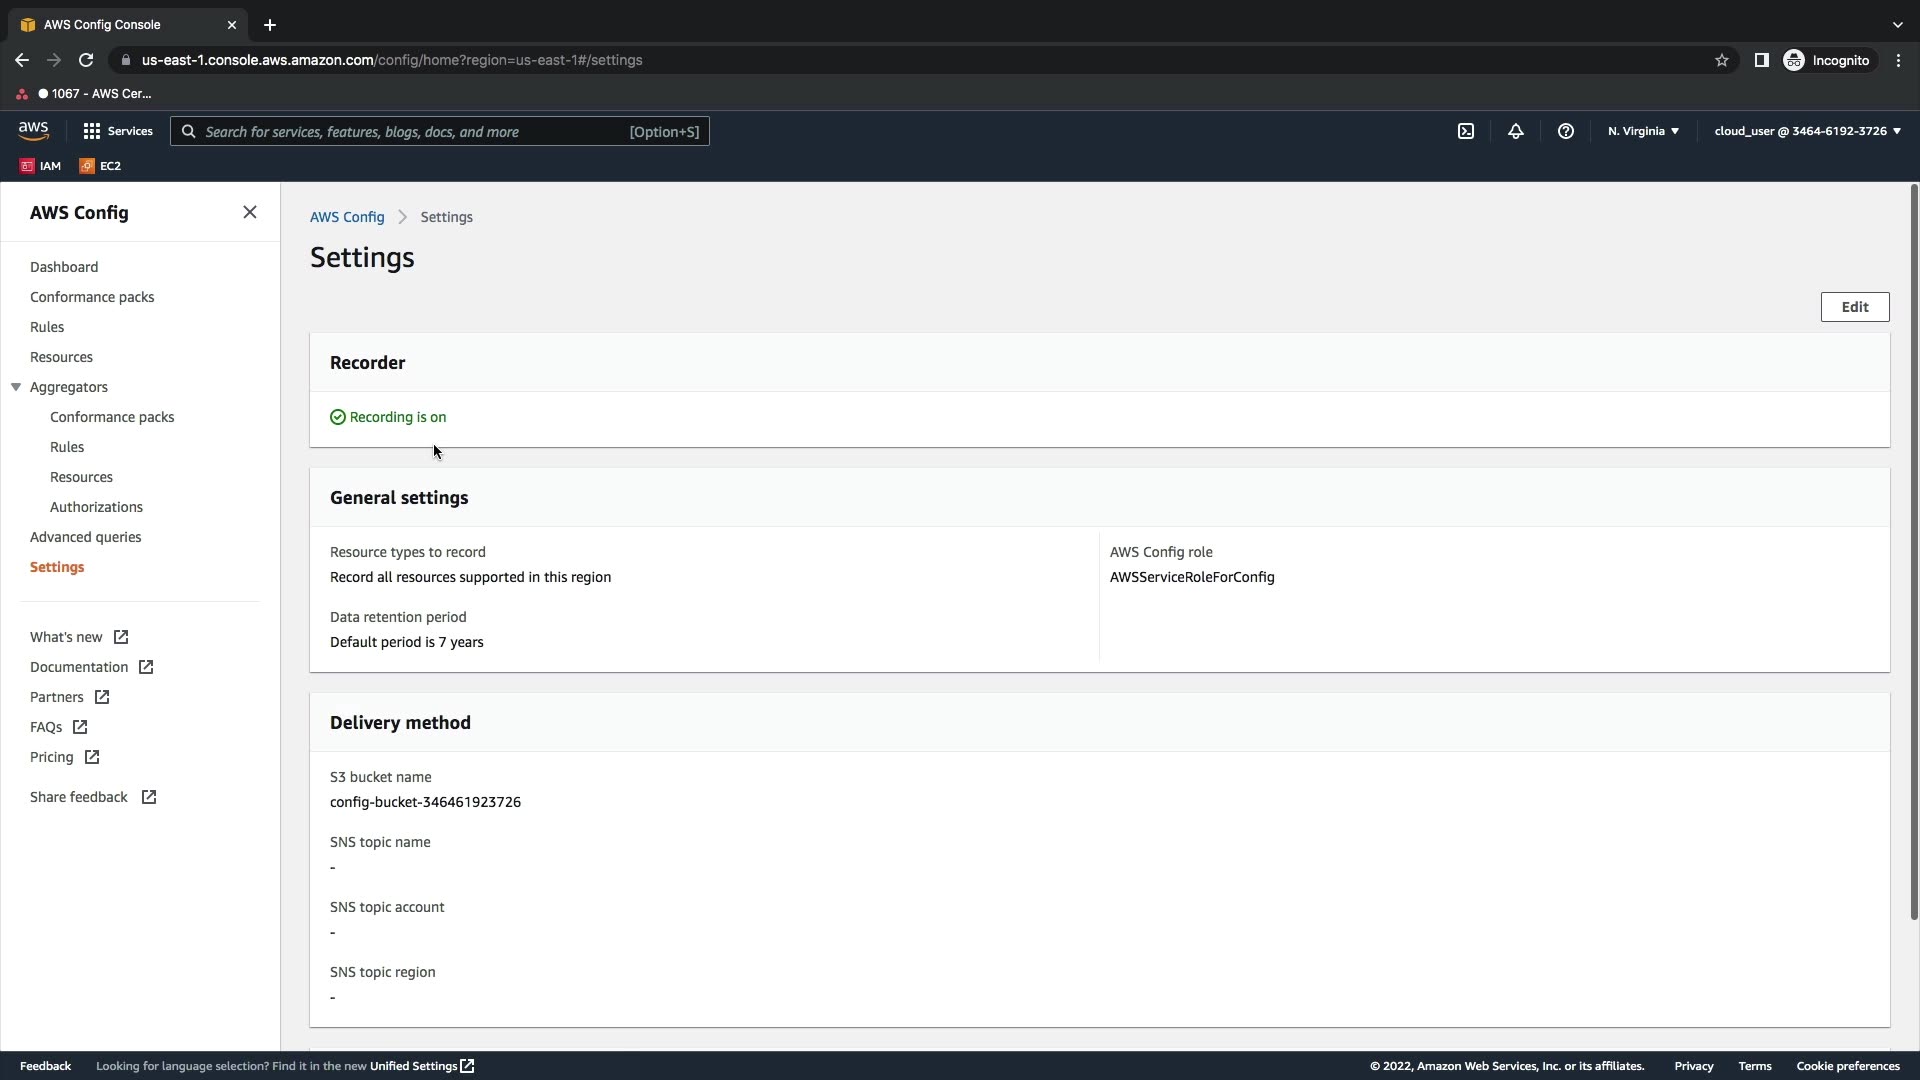1920x1080 pixels.
Task: Click AWS Config breadcrumb link
Action: 347,217
